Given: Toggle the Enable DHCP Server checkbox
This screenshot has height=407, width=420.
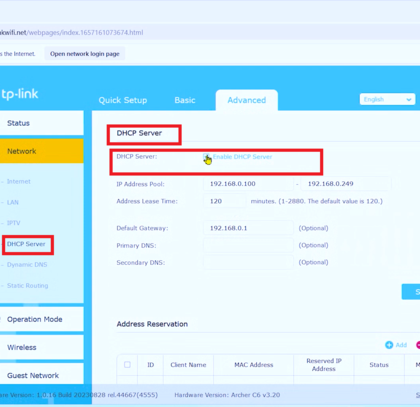Looking at the screenshot, I should click(x=206, y=157).
